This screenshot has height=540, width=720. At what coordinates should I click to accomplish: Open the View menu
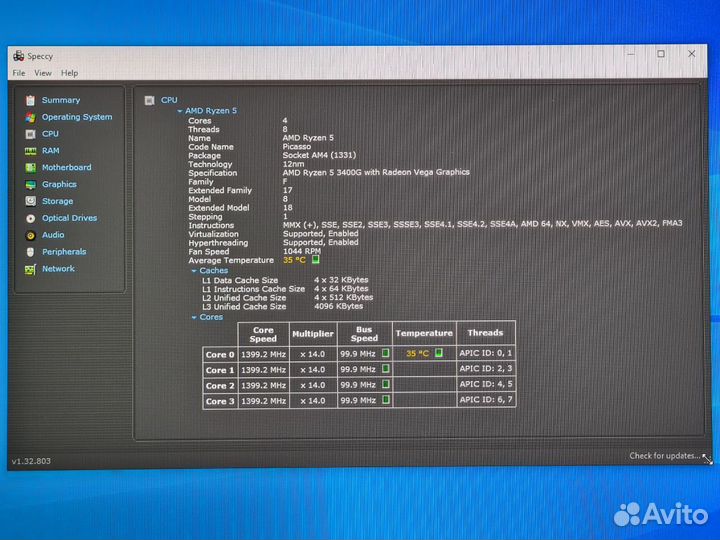[43, 73]
